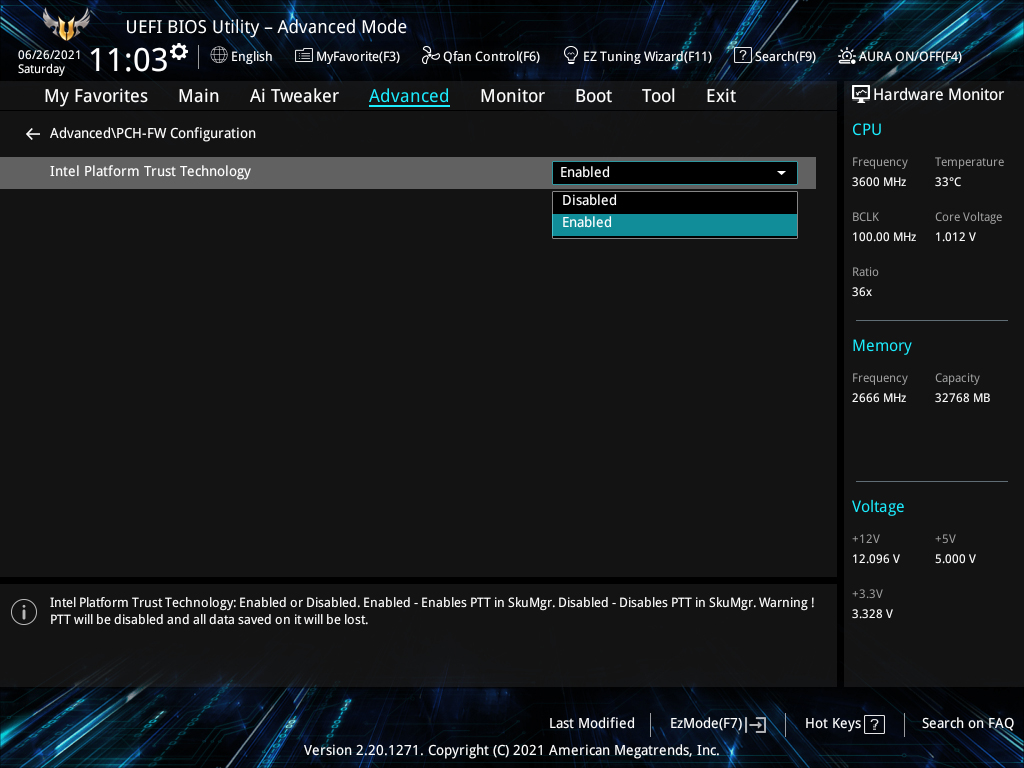
Task: Click the Advanced\PCH-FW Configuration breadcrumb
Action: pos(153,133)
